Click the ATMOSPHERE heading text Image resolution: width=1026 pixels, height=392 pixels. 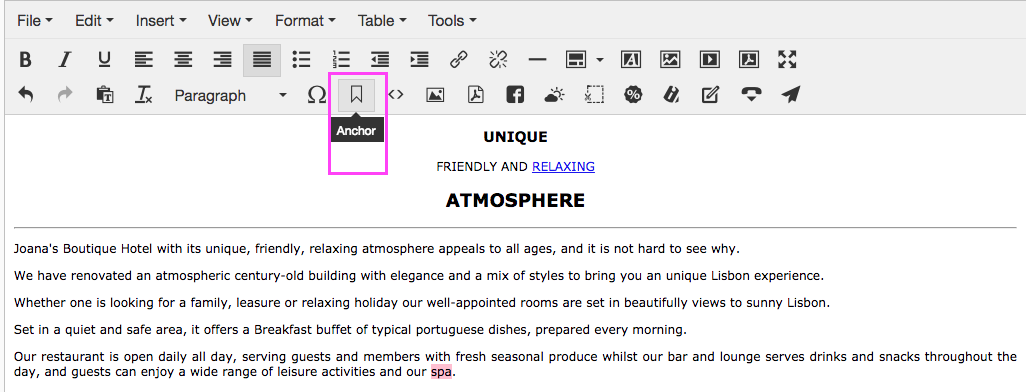click(x=515, y=200)
